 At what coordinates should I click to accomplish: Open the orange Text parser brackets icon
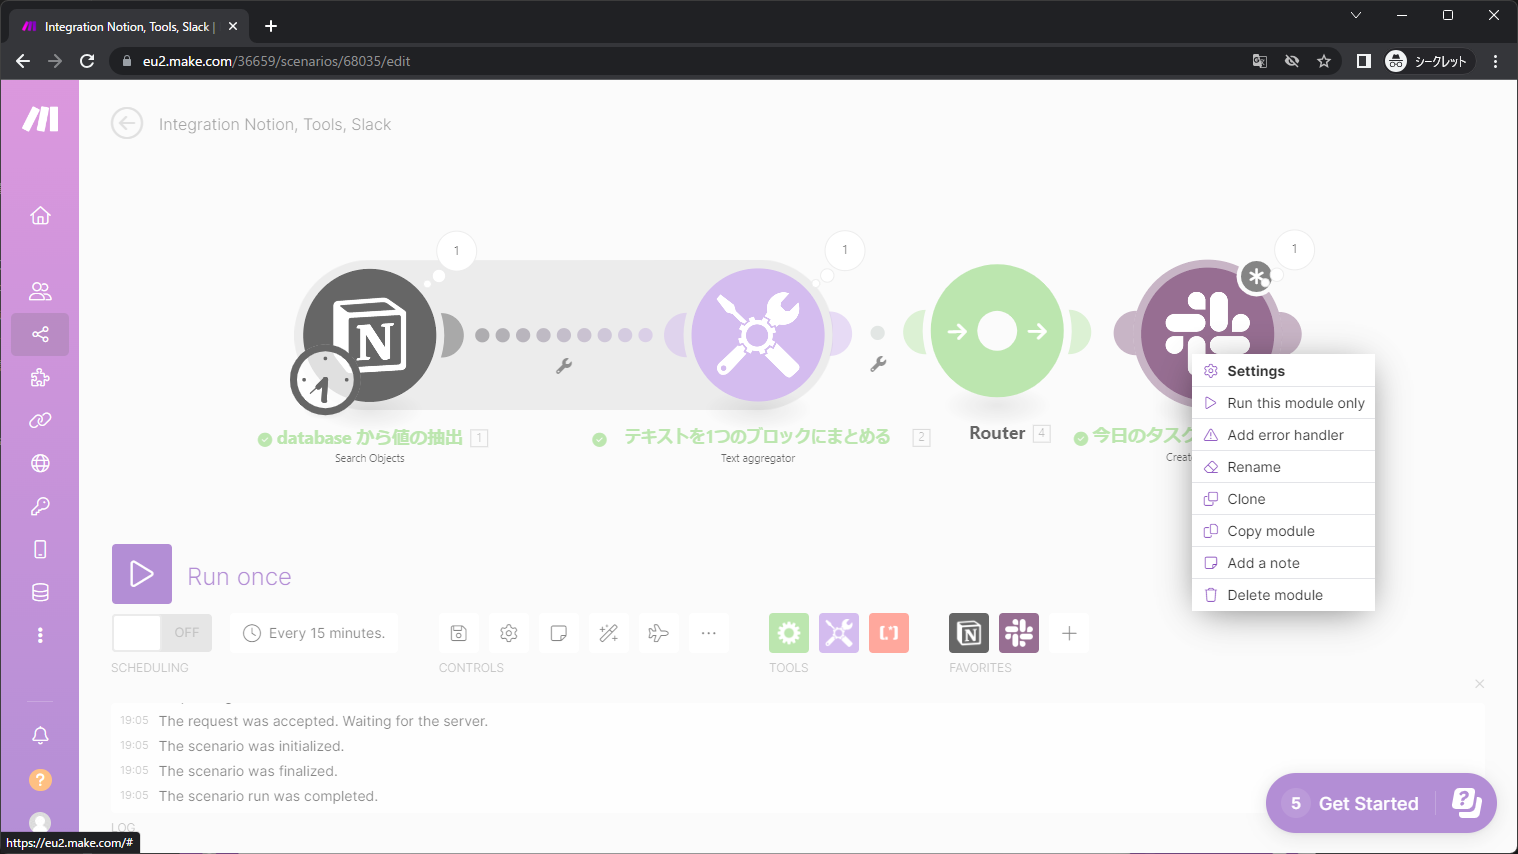[x=889, y=633]
